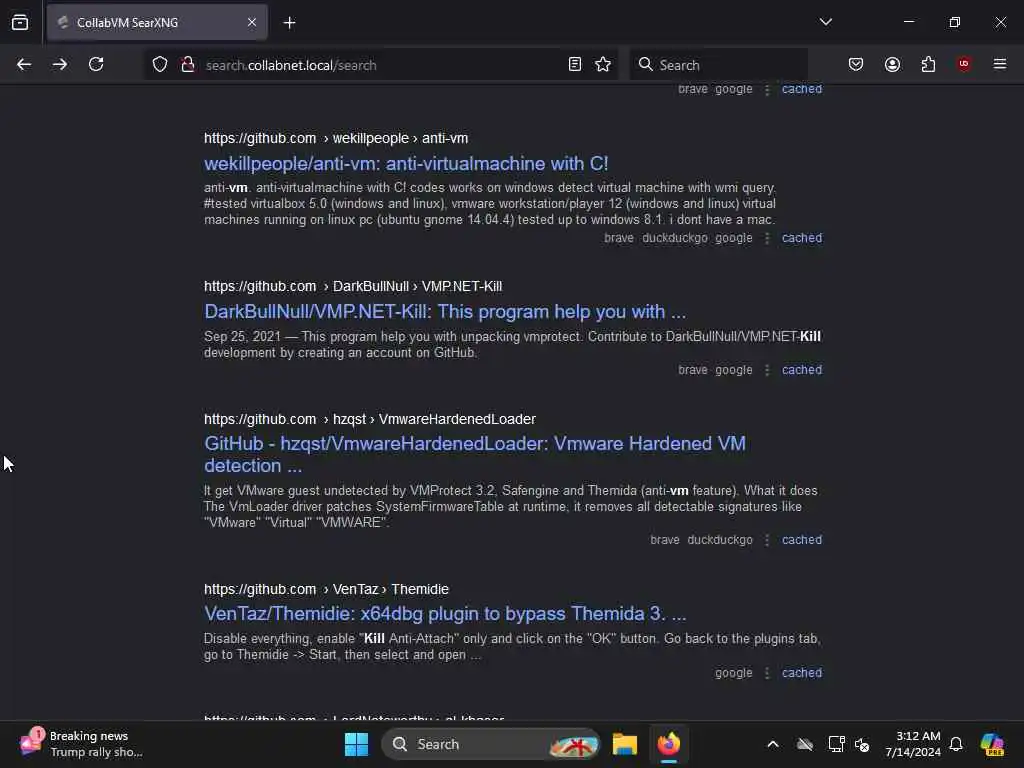Expand options dots for Themidie result
This screenshot has width=1024, height=768.
click(767, 673)
